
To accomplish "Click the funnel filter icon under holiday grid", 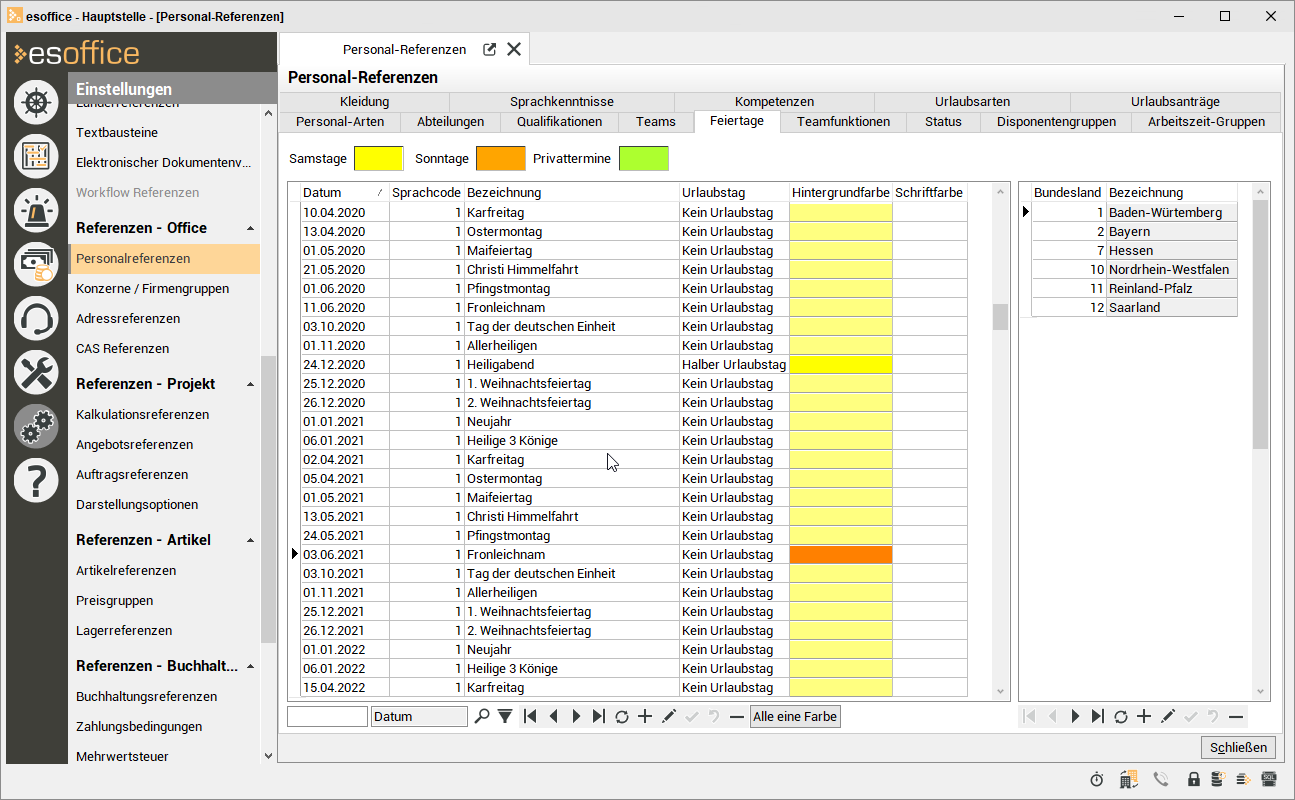I will [x=505, y=716].
